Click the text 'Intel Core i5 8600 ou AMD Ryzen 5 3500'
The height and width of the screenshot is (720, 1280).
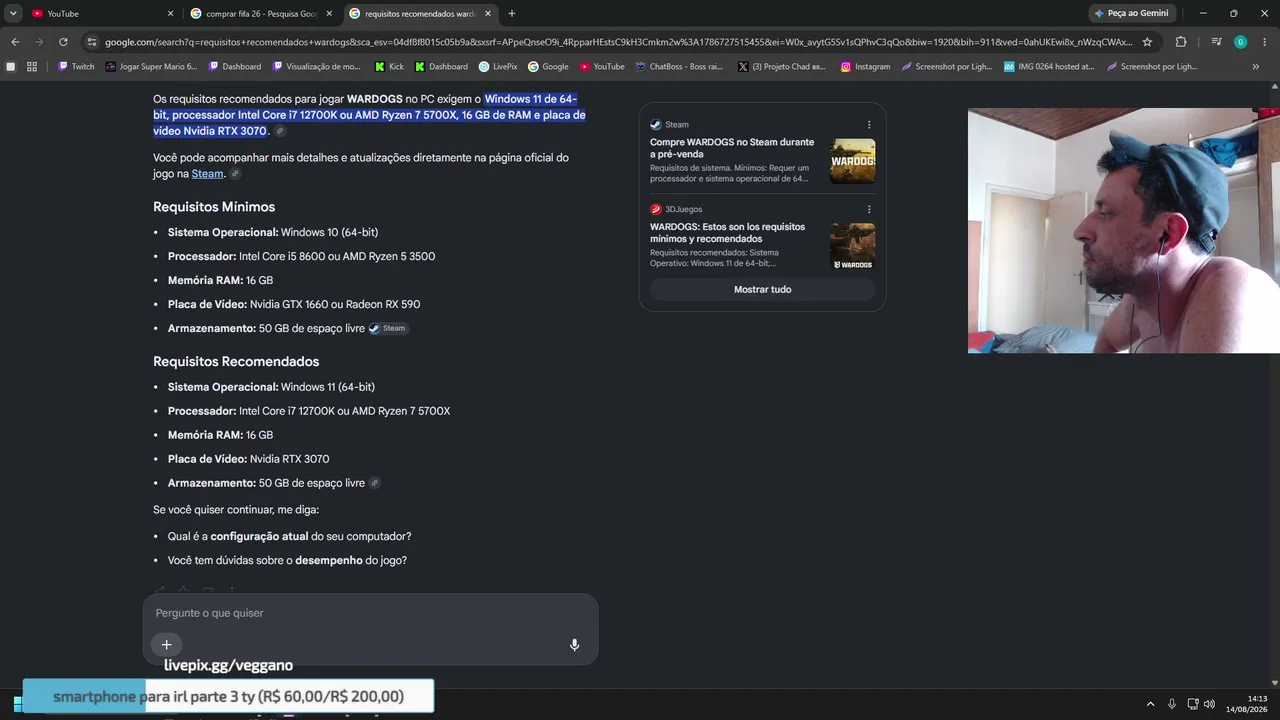point(337,256)
